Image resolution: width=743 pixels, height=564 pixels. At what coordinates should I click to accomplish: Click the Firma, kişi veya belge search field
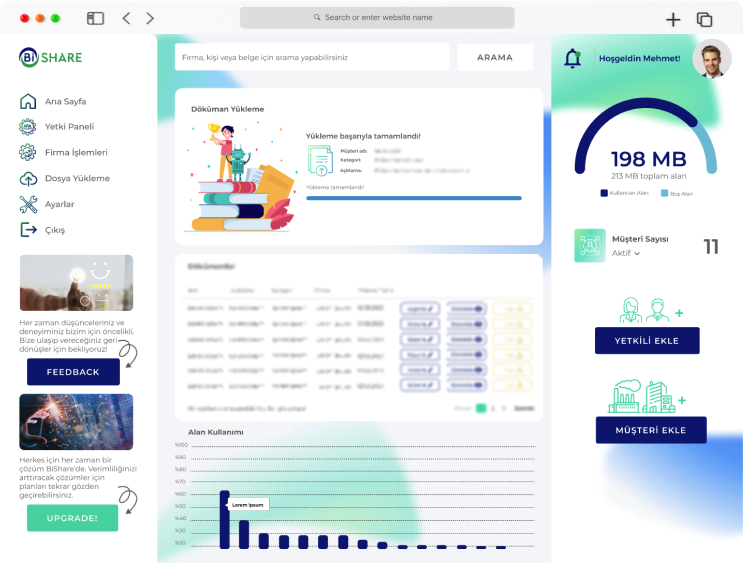312,57
